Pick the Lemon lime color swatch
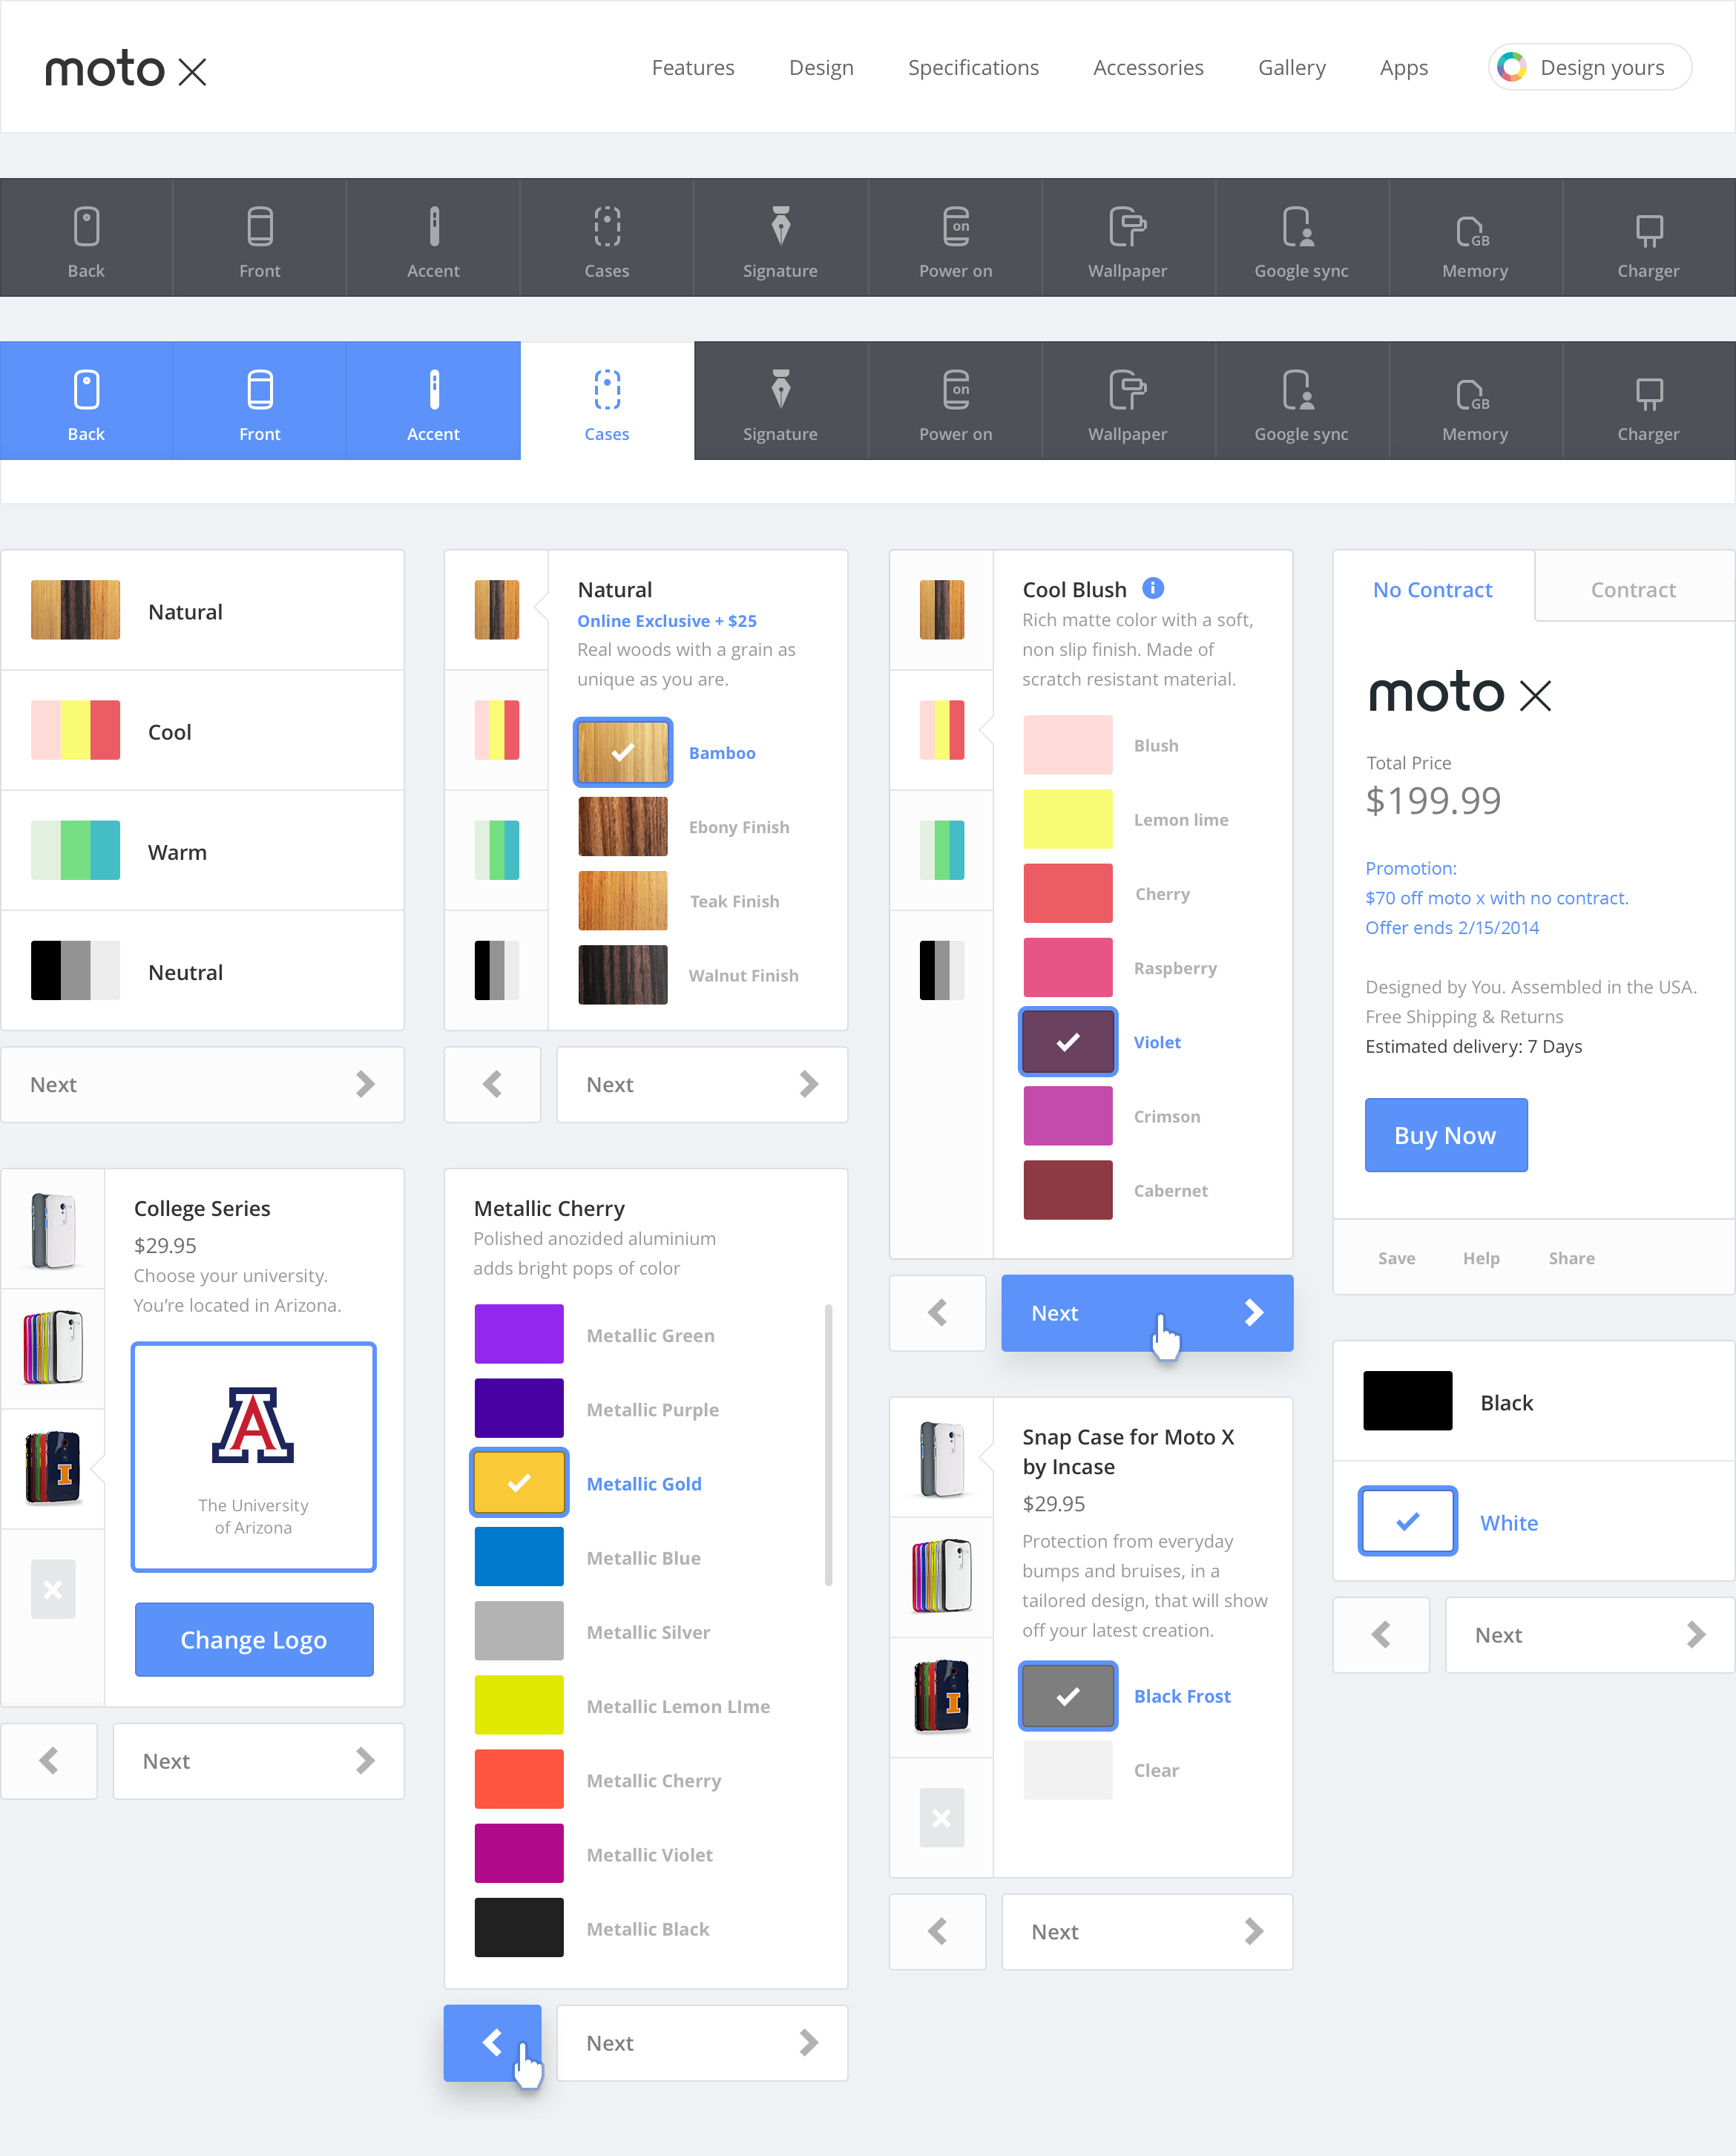Image resolution: width=1736 pixels, height=2156 pixels. pyautogui.click(x=1068, y=819)
